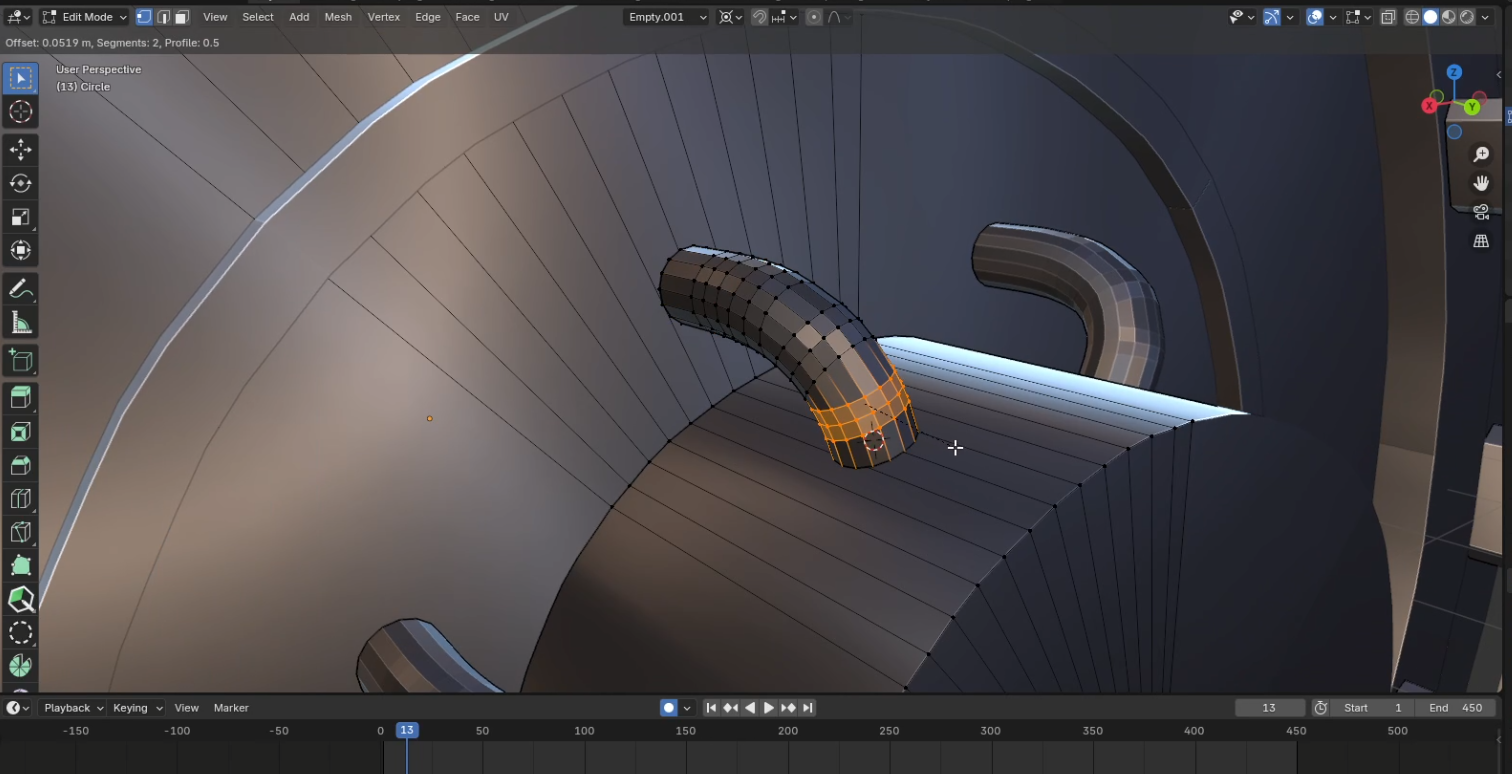Enable vertex select mode

144,17
